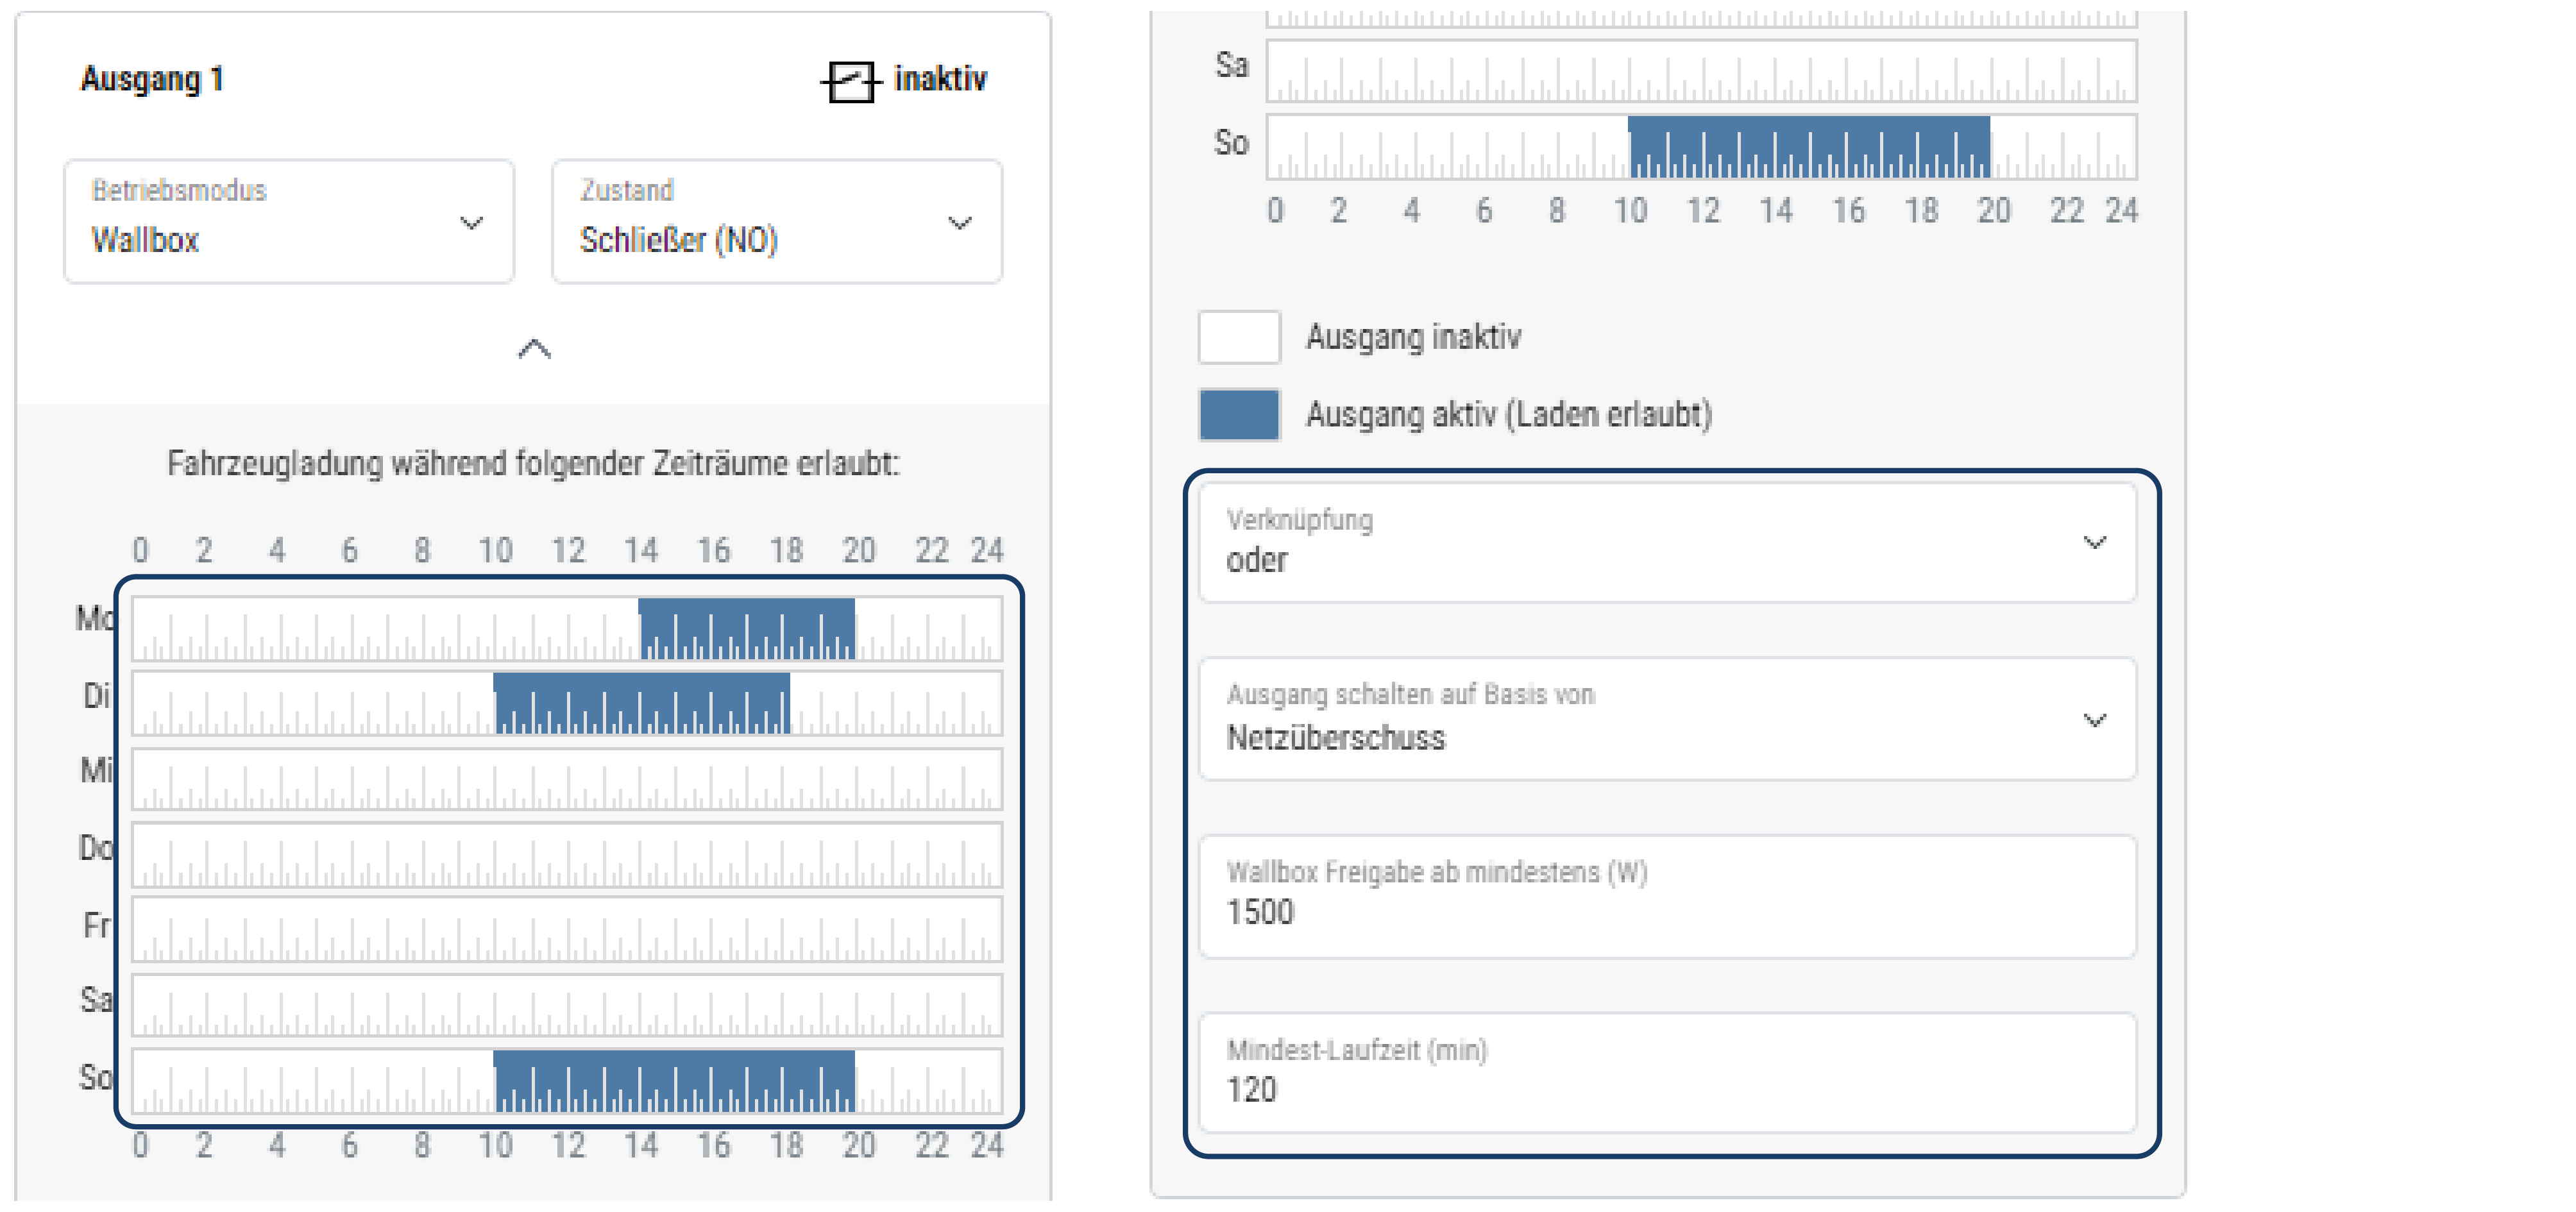Collapse the schedule with the up chevron
Image resolution: width=2576 pixels, height=1212 pixels.
[x=534, y=348]
